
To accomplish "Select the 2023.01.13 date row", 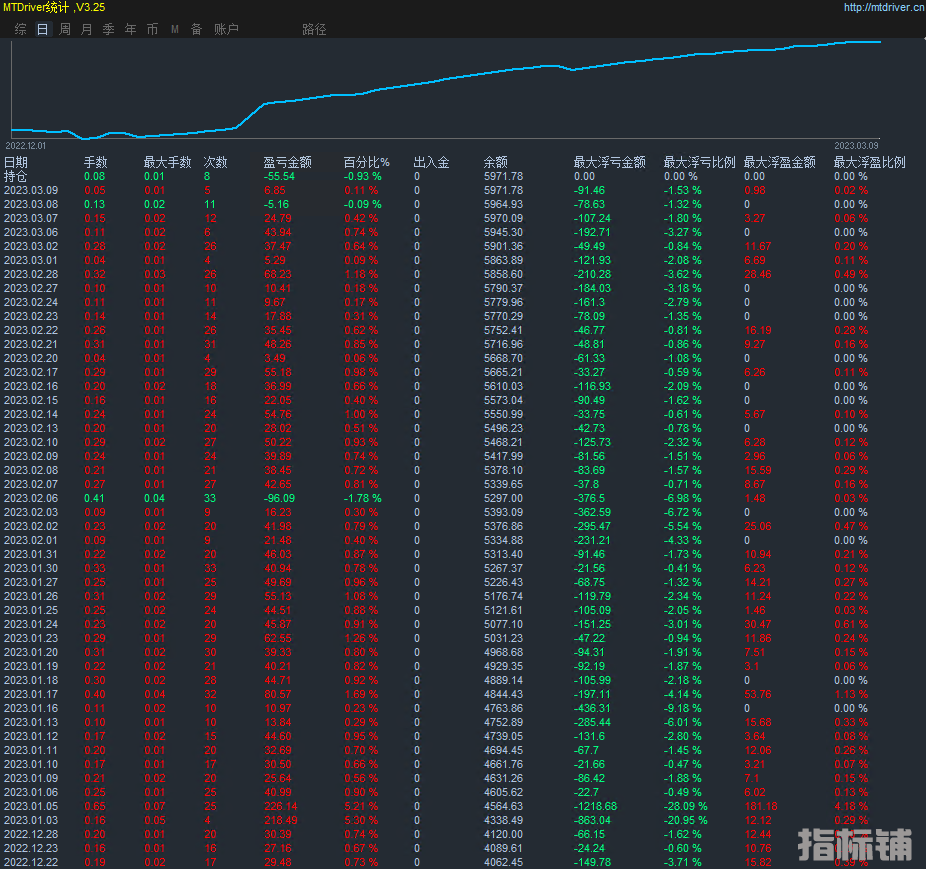I will pos(31,722).
